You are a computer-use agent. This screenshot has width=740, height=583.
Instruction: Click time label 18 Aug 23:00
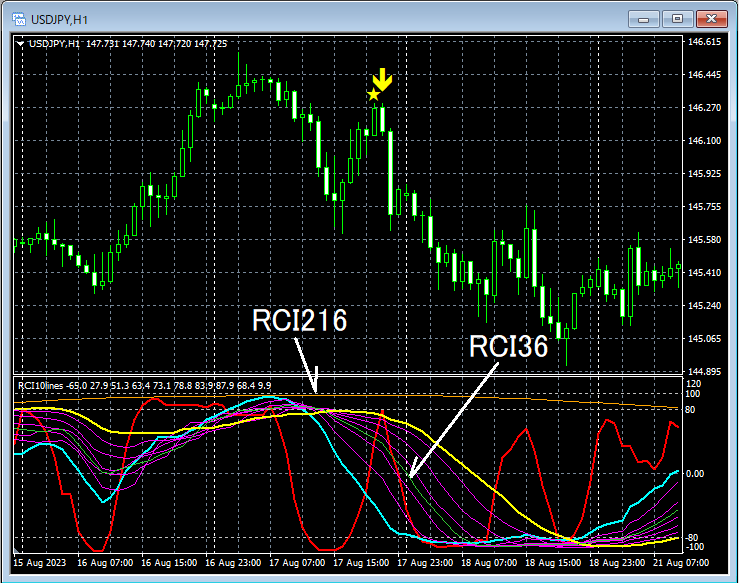617,563
